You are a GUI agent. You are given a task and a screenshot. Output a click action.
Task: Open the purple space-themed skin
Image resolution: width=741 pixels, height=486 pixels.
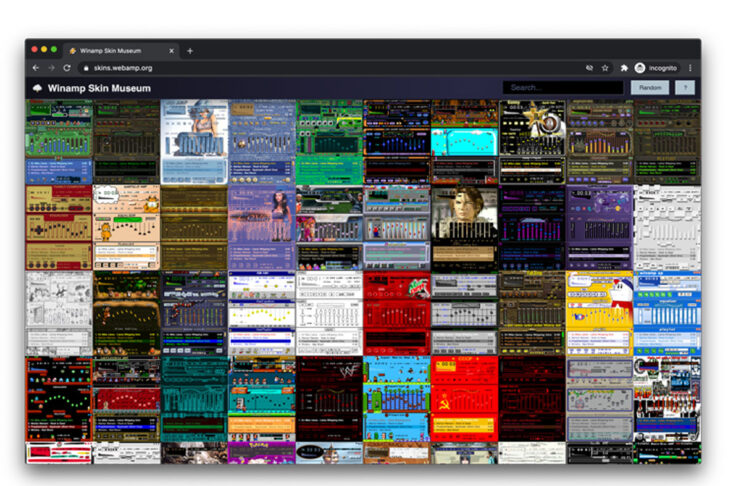600,227
